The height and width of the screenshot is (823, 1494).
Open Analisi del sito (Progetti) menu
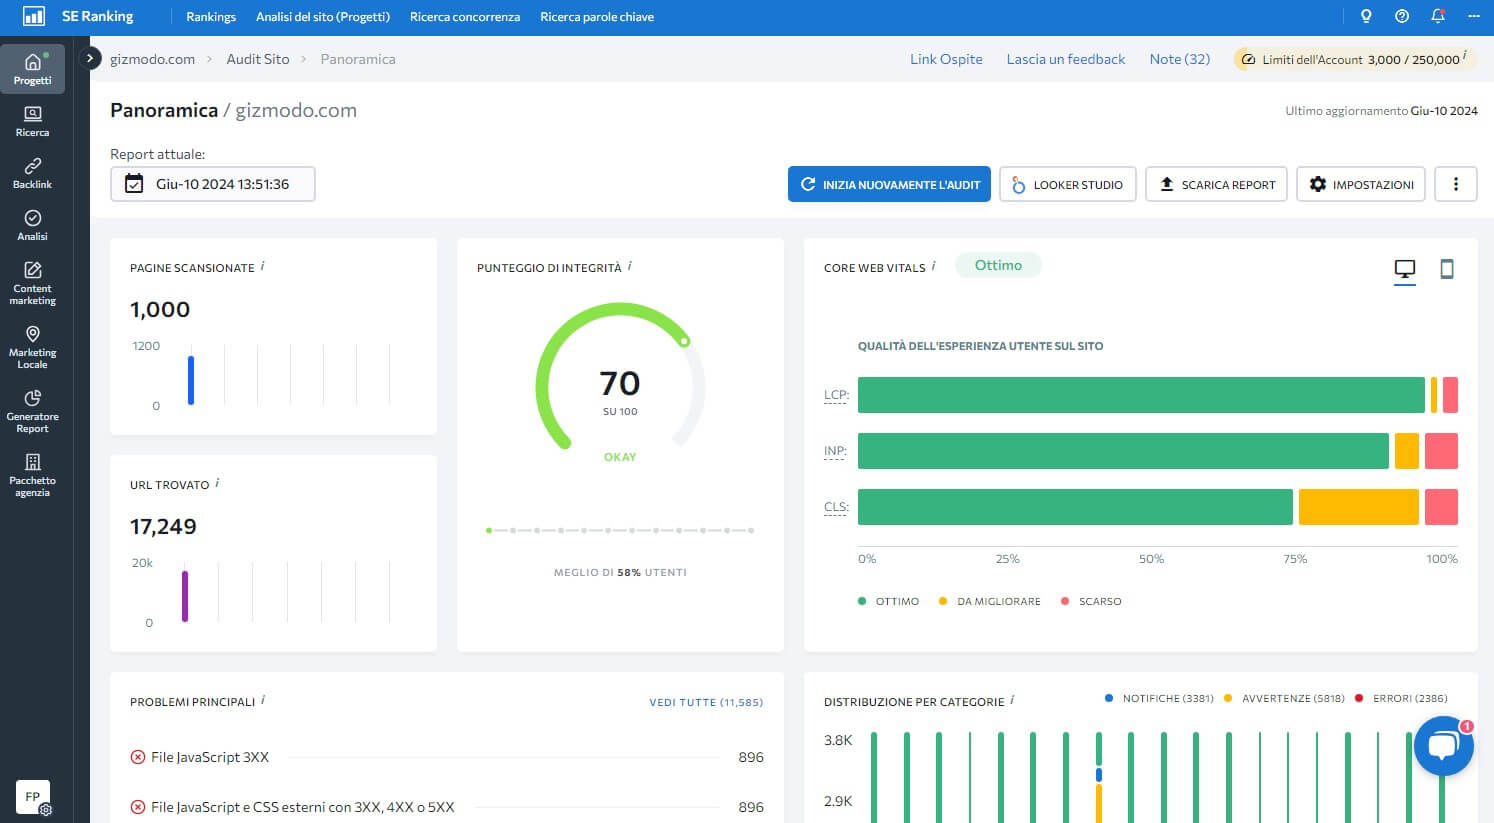point(323,17)
